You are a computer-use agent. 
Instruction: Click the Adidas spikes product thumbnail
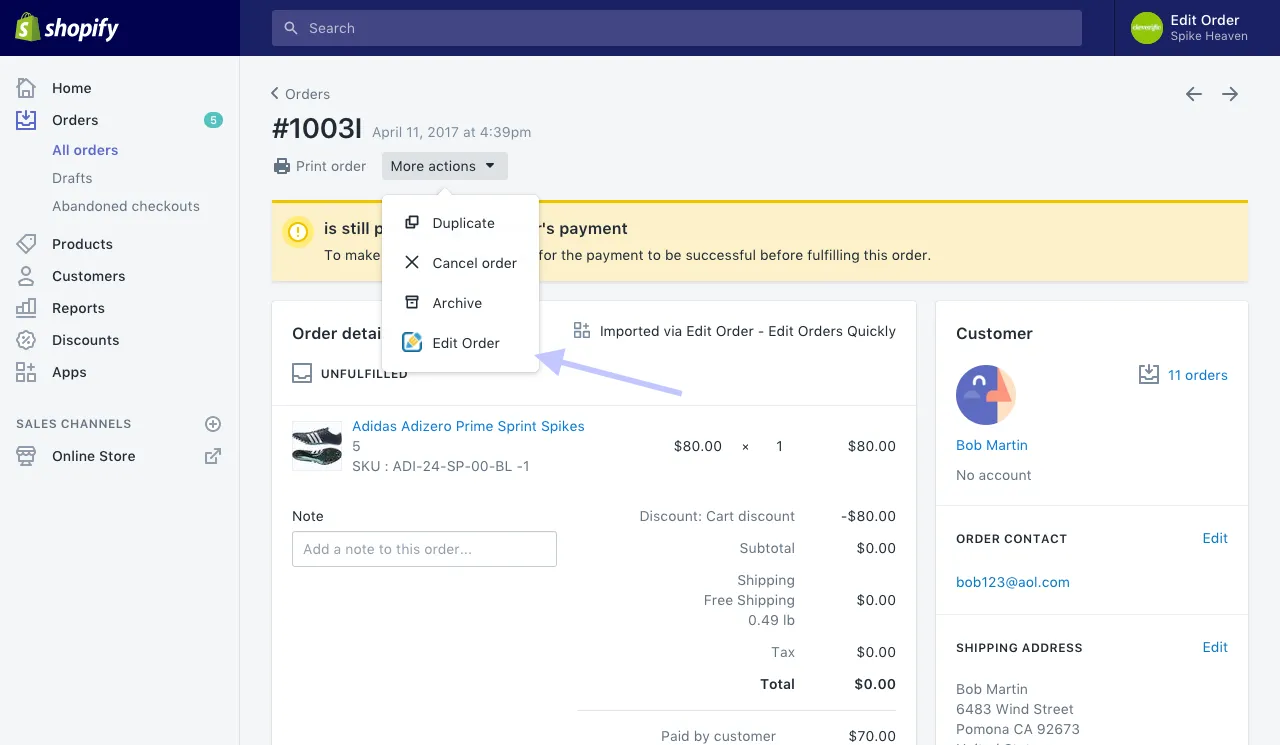(x=317, y=446)
